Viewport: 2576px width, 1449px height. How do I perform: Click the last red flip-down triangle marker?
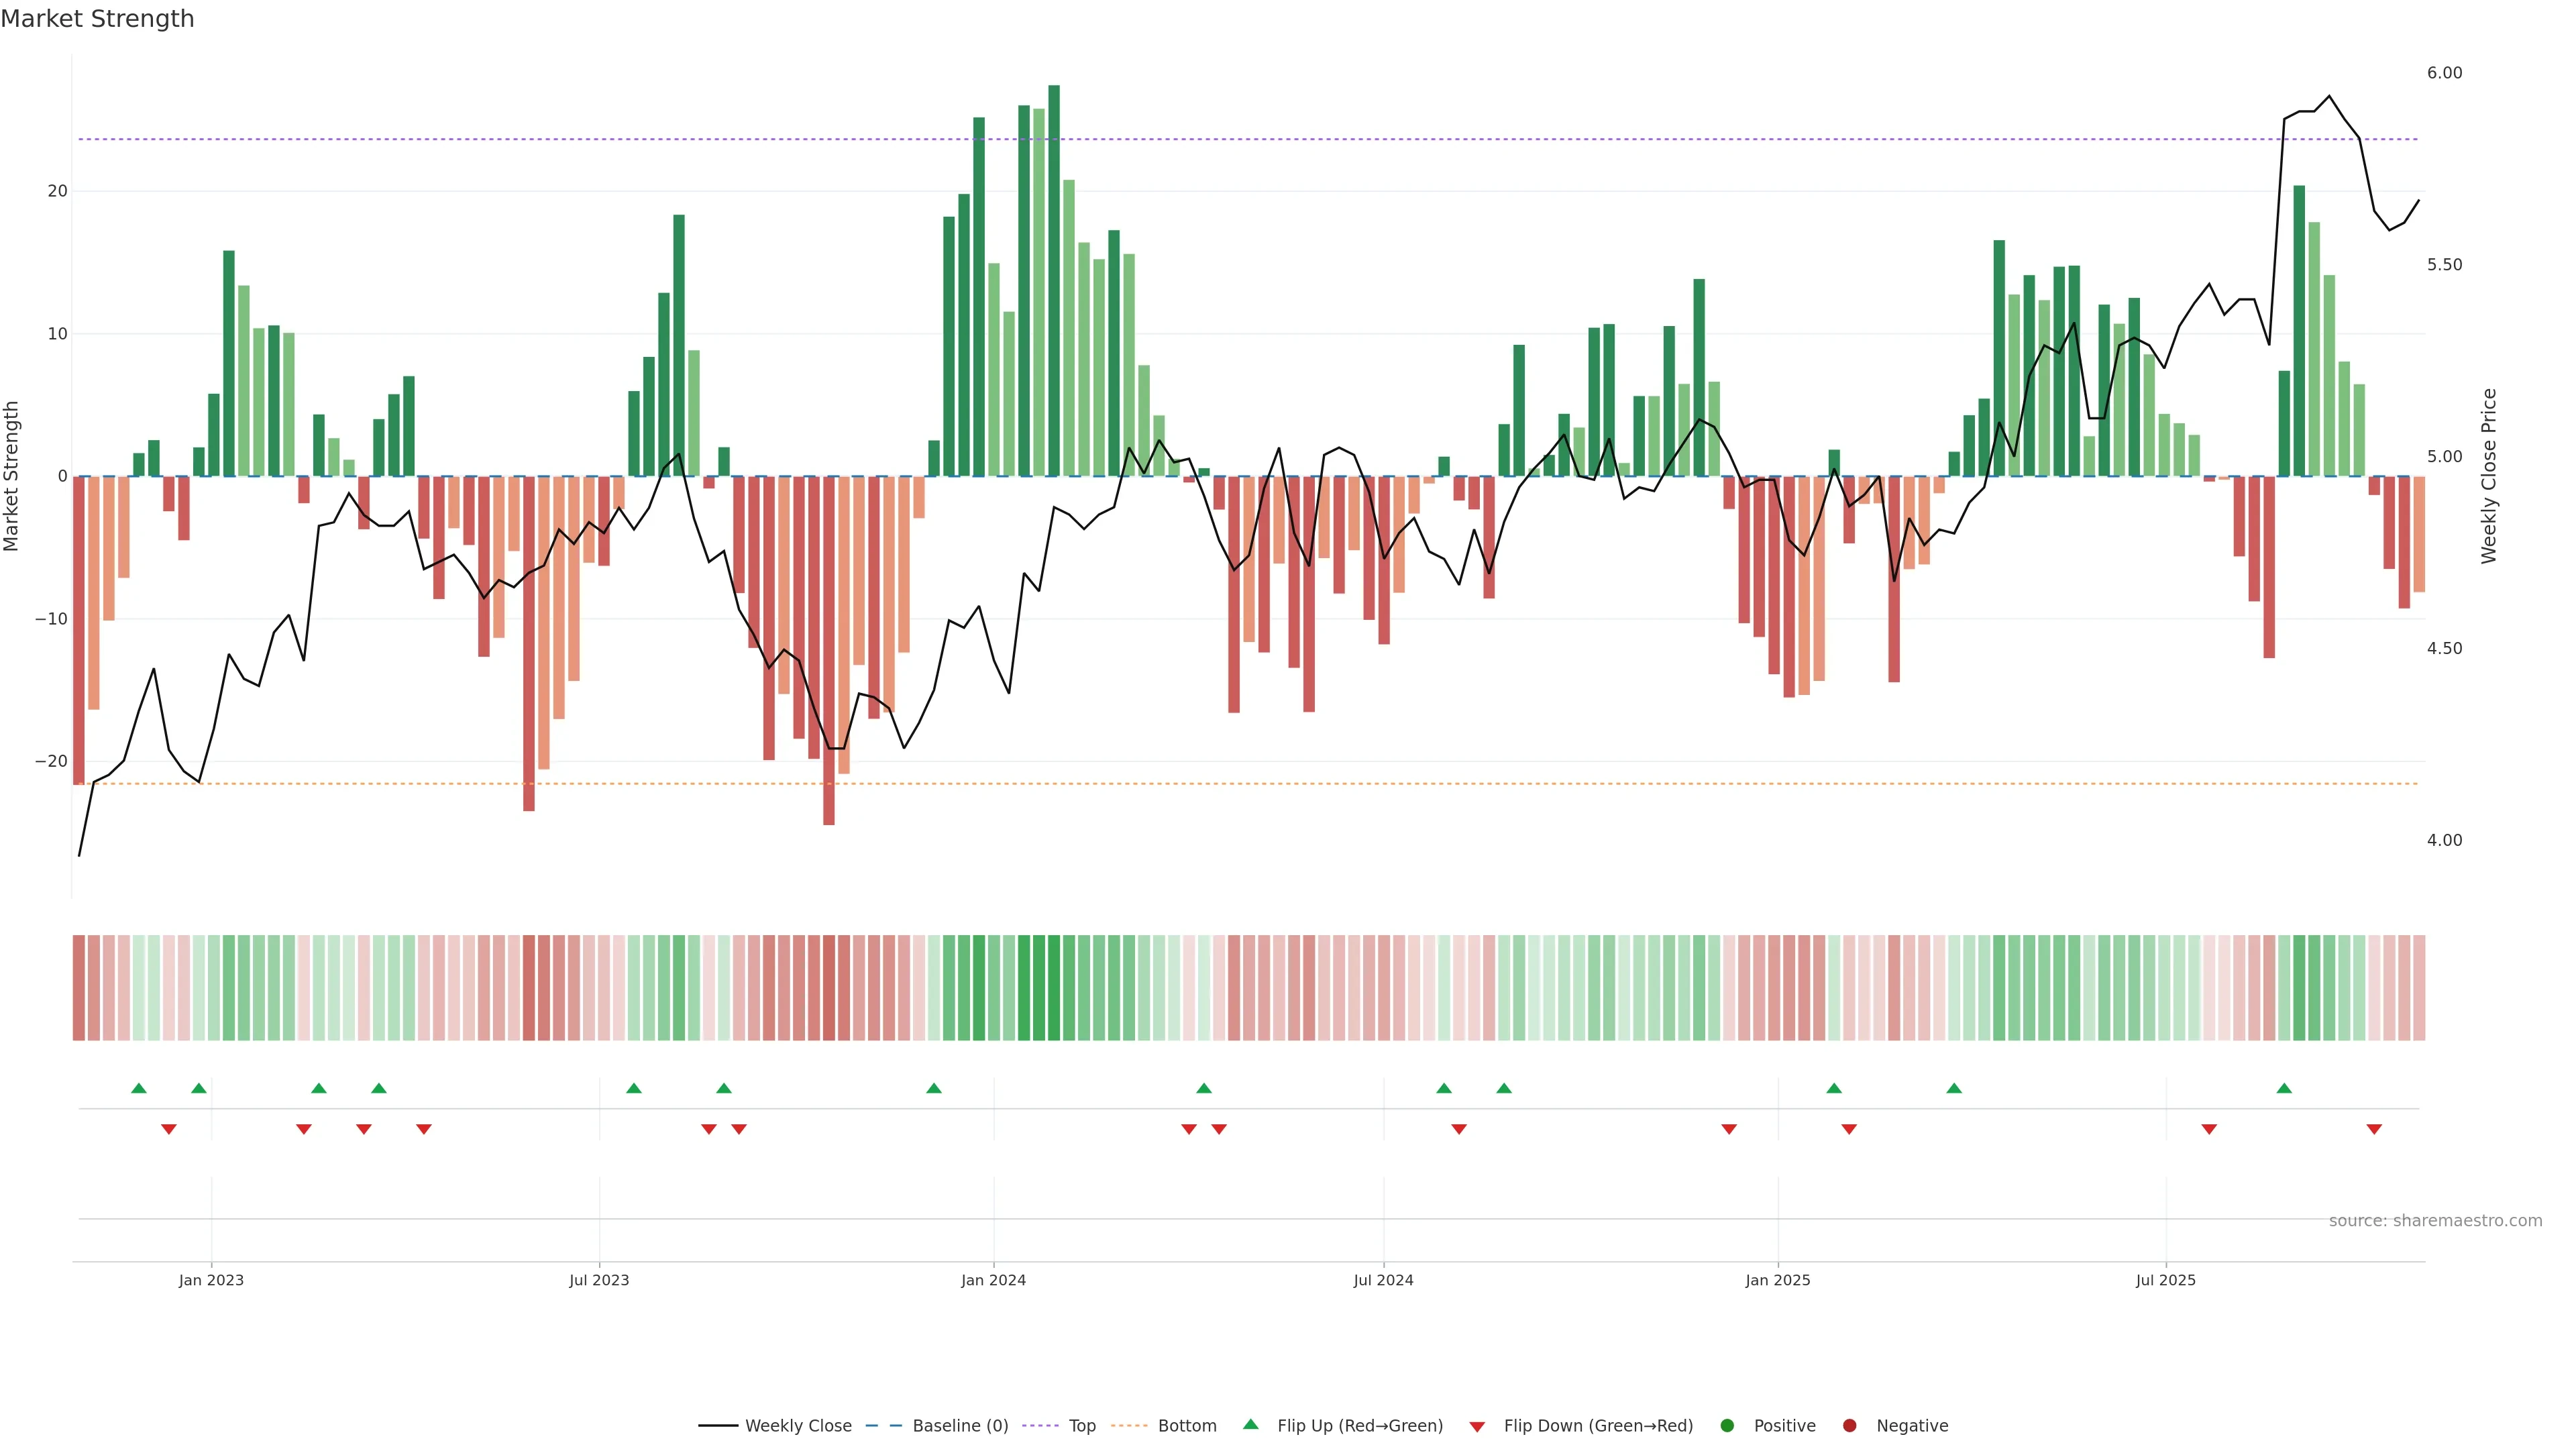click(2374, 1129)
